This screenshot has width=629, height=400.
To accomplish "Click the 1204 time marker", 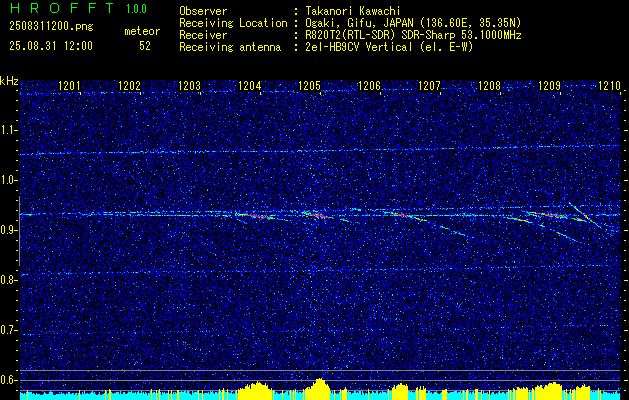I will (x=250, y=85).
